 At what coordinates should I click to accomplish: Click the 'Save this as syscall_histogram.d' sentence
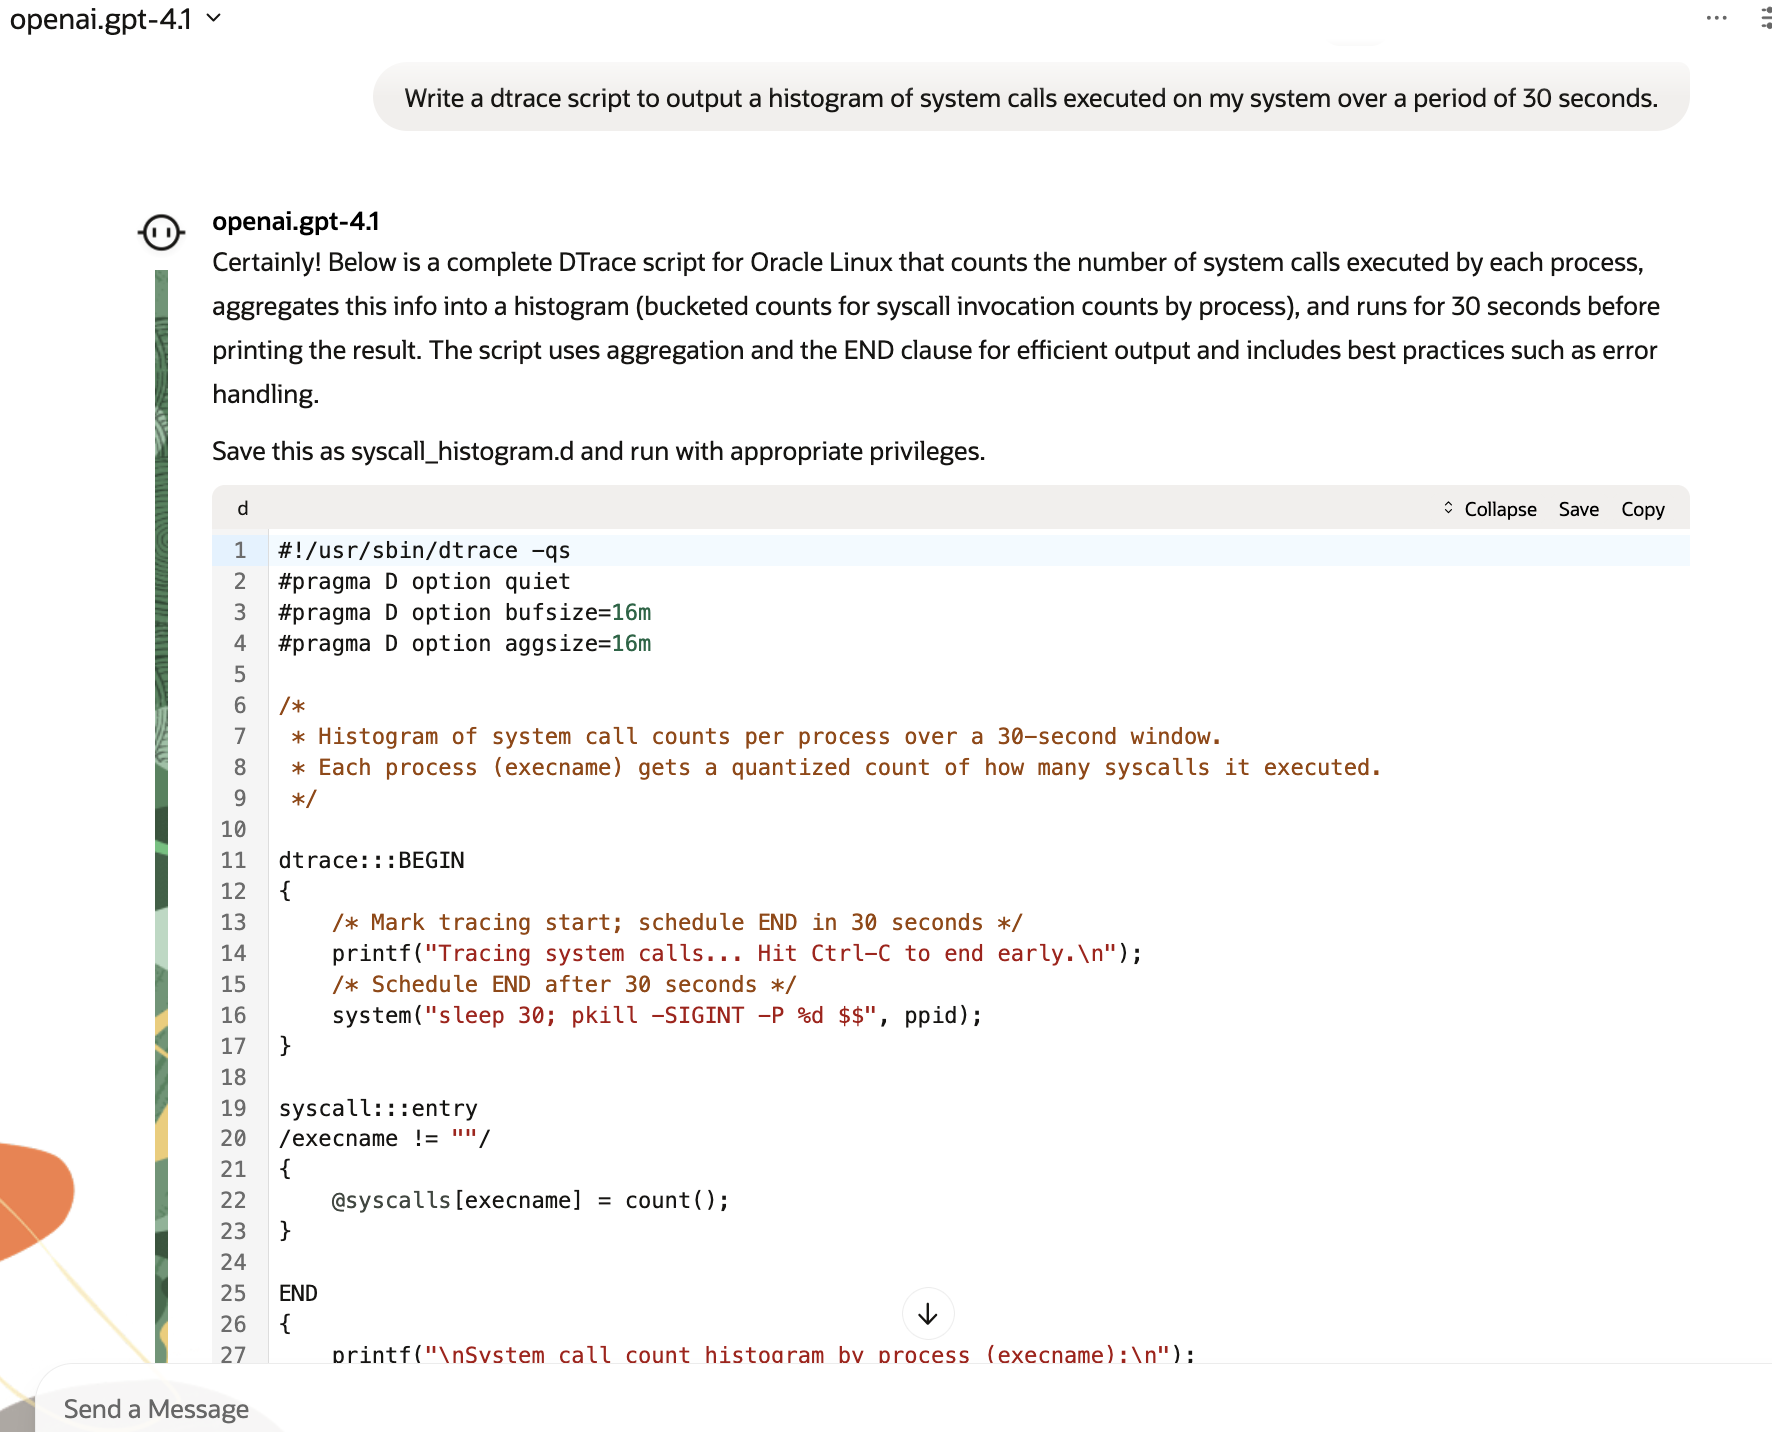pos(598,451)
